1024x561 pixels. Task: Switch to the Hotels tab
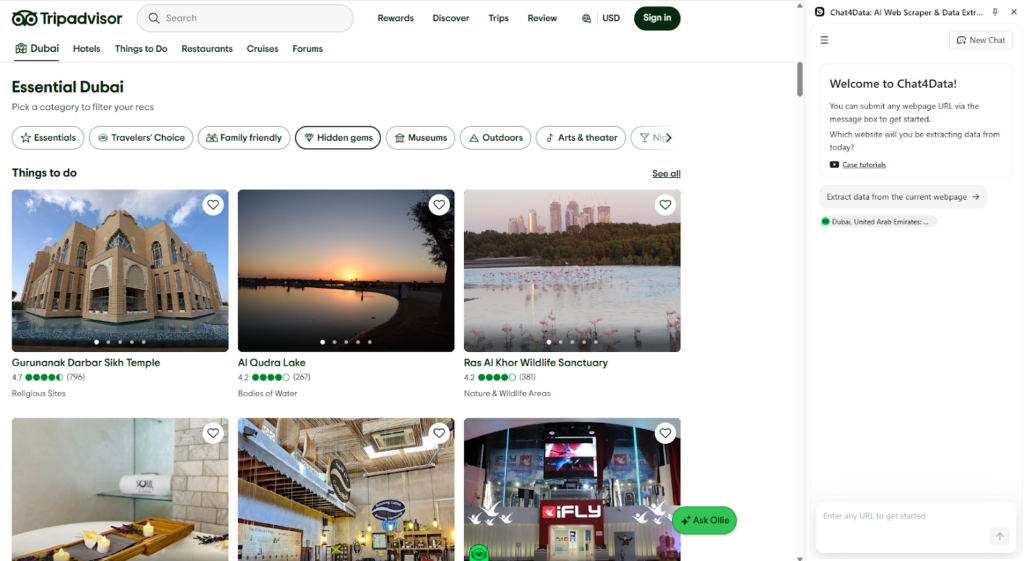click(x=87, y=49)
